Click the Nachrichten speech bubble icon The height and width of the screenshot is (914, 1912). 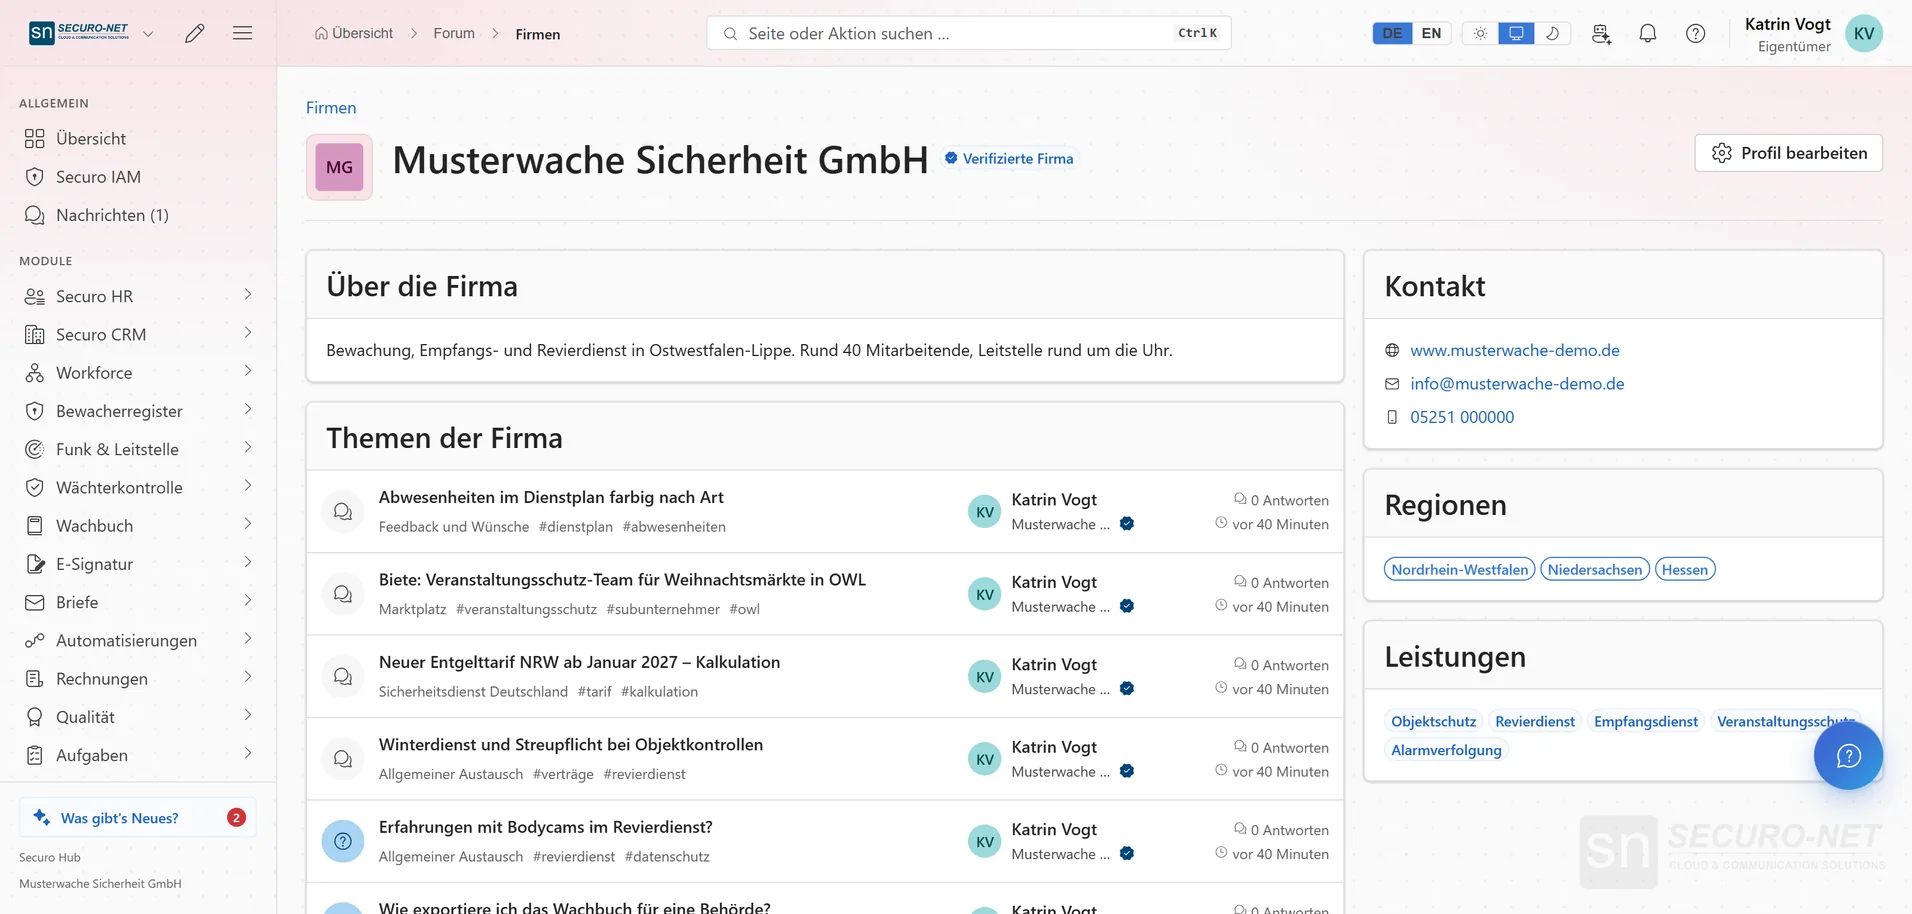(x=35, y=215)
